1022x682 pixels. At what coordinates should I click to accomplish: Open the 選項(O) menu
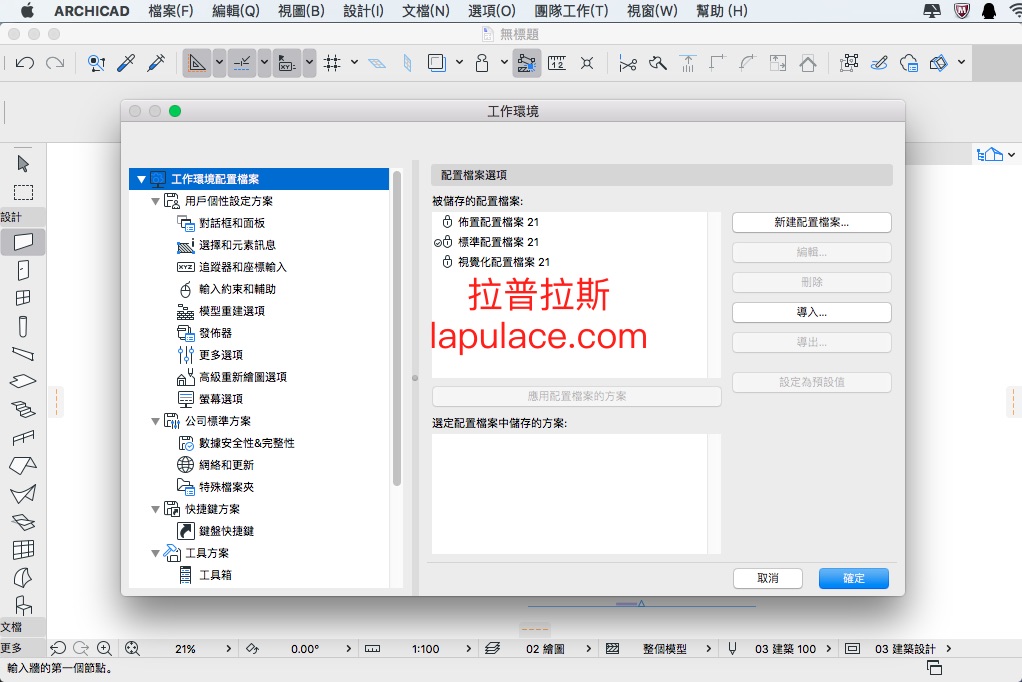click(x=491, y=11)
